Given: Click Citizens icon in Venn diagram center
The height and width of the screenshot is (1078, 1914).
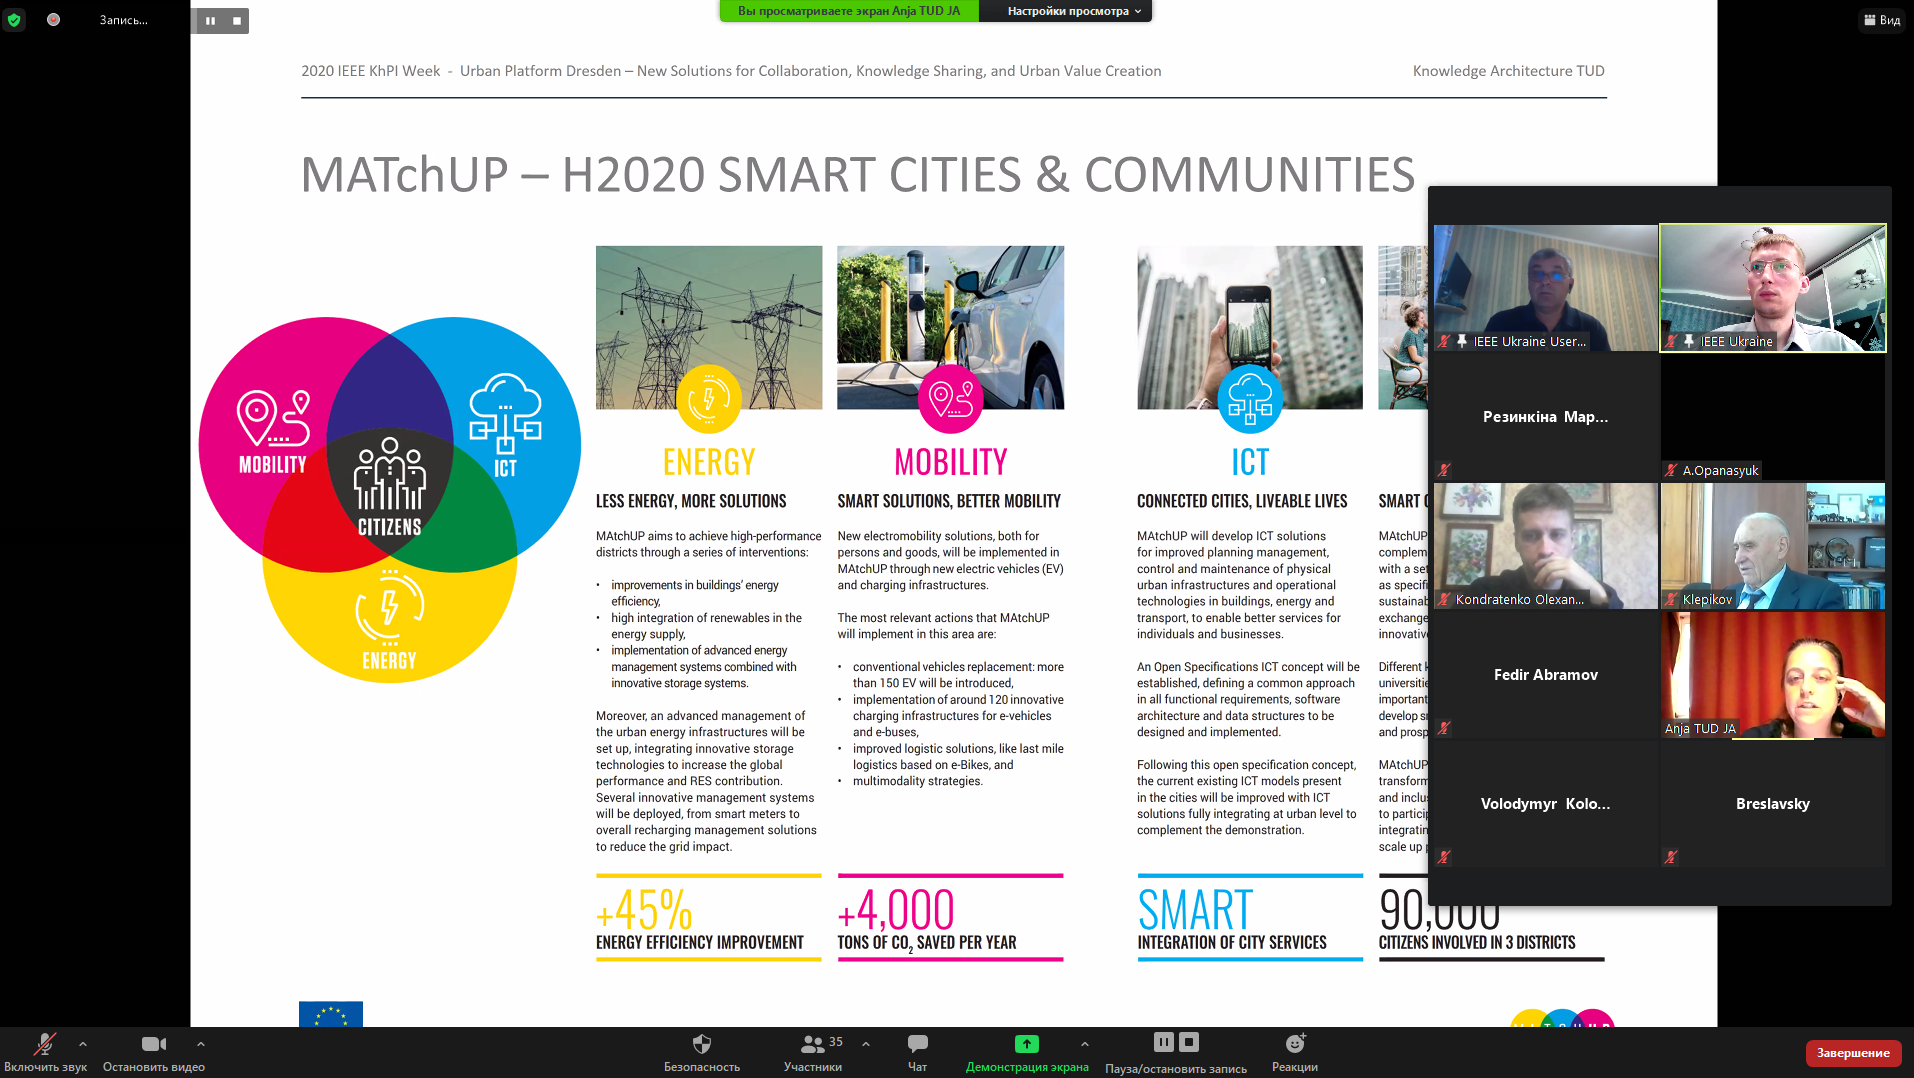Looking at the screenshot, I should click(390, 473).
